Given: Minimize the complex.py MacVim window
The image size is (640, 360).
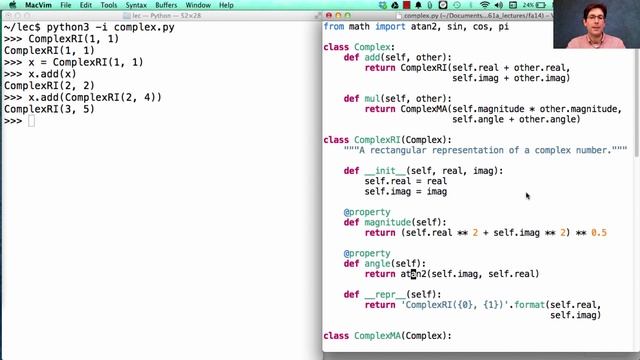Looking at the screenshot, I should click(x=338, y=16).
